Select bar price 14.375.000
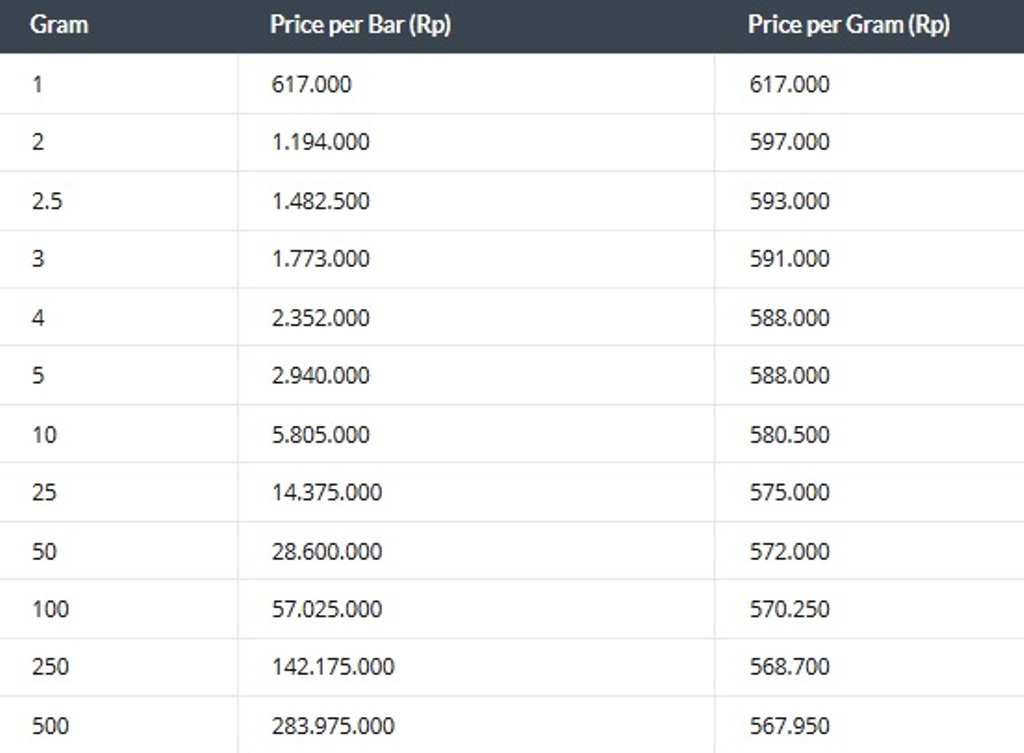This screenshot has height=753, width=1024. [326, 493]
